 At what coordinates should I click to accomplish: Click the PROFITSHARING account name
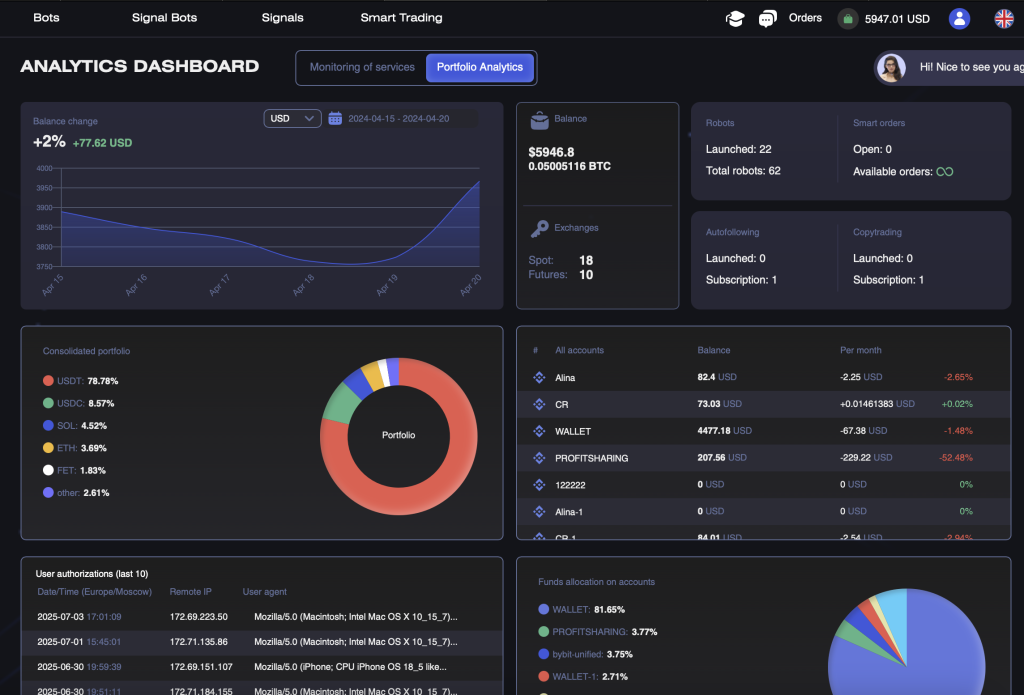[592, 459]
